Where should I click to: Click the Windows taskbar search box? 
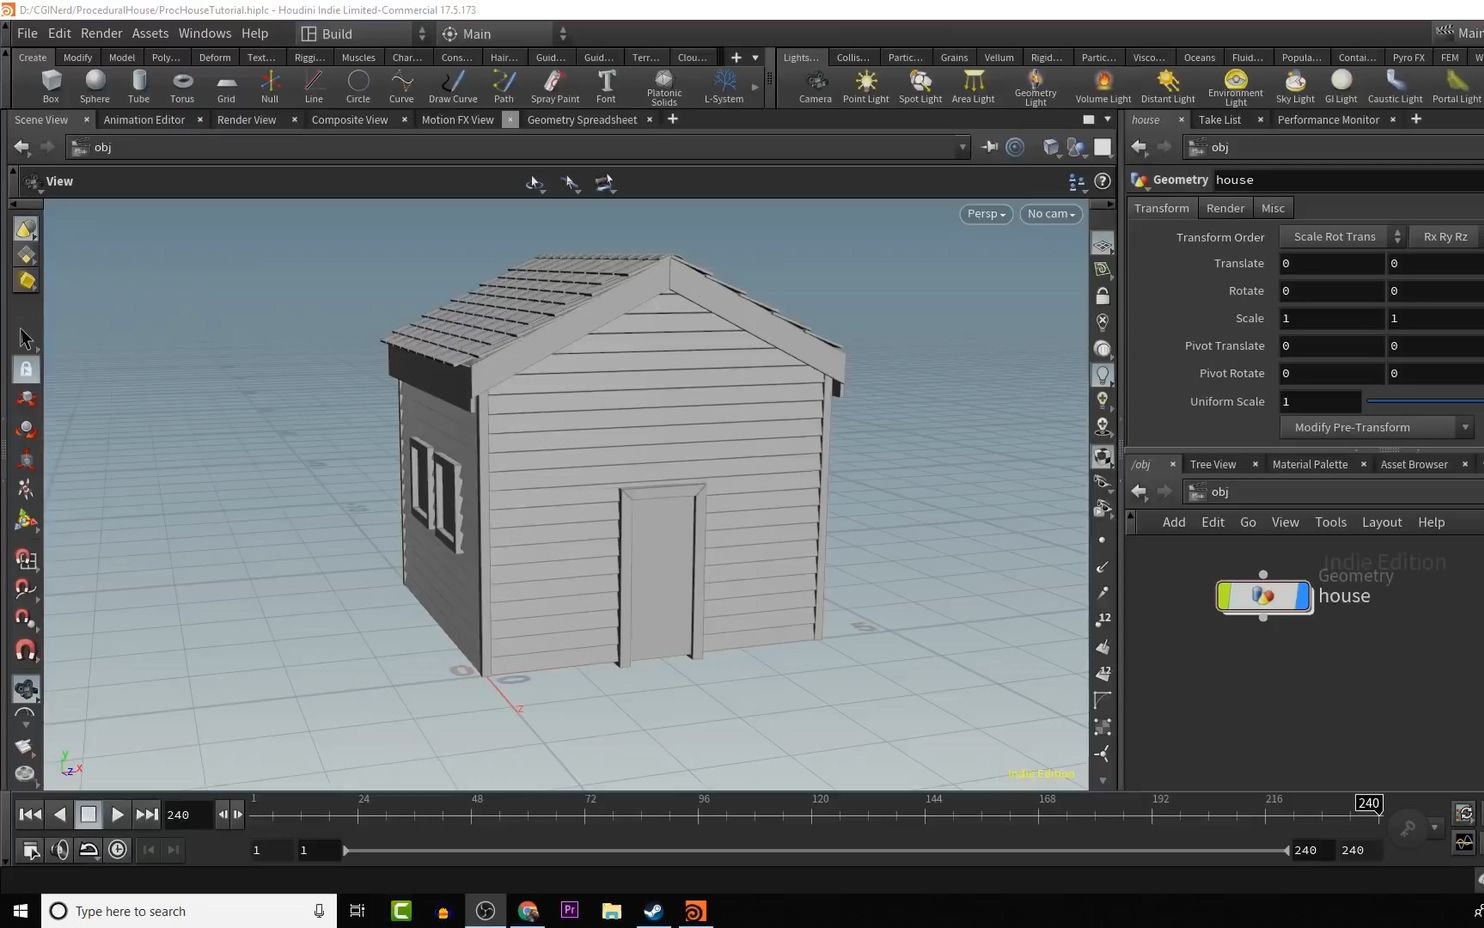[185, 911]
